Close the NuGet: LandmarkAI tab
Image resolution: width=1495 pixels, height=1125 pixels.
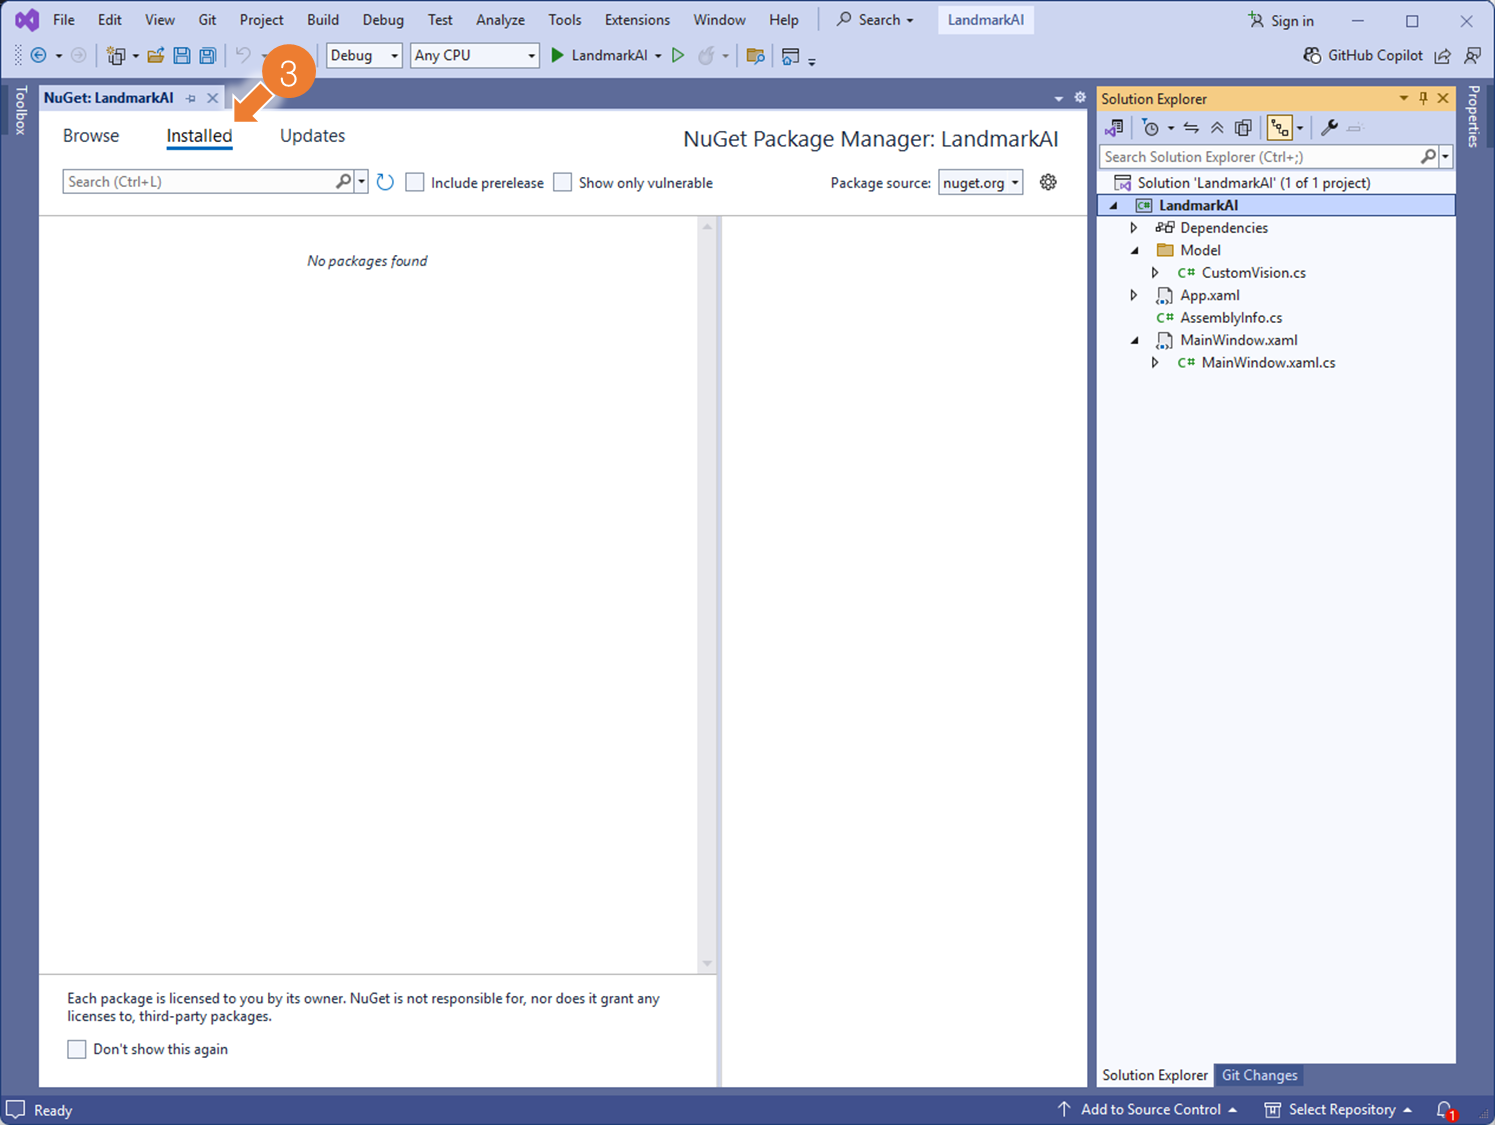tap(212, 98)
